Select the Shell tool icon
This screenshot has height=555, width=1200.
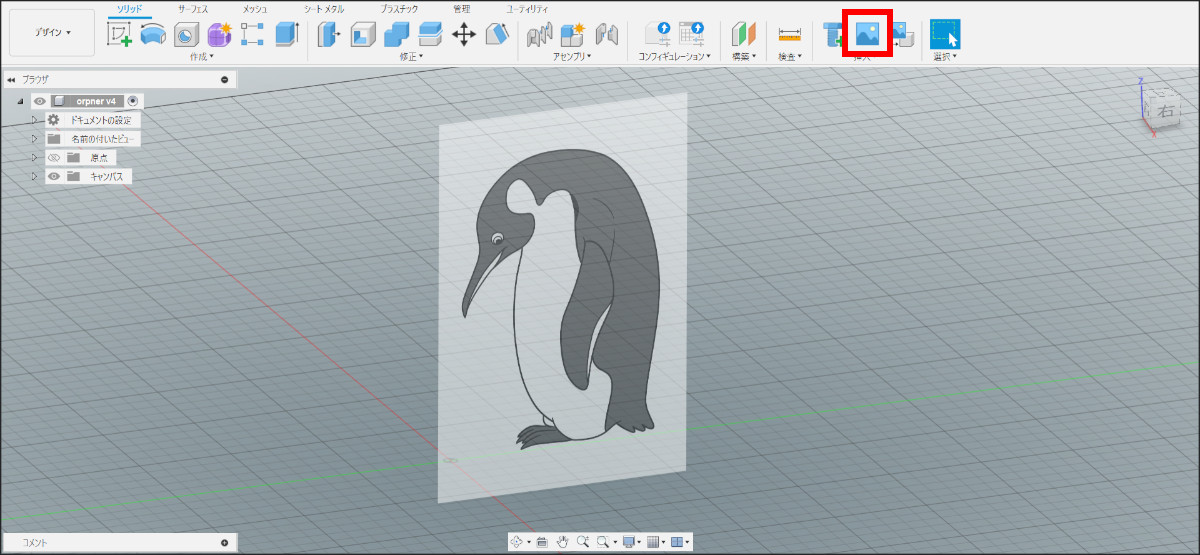(362, 34)
